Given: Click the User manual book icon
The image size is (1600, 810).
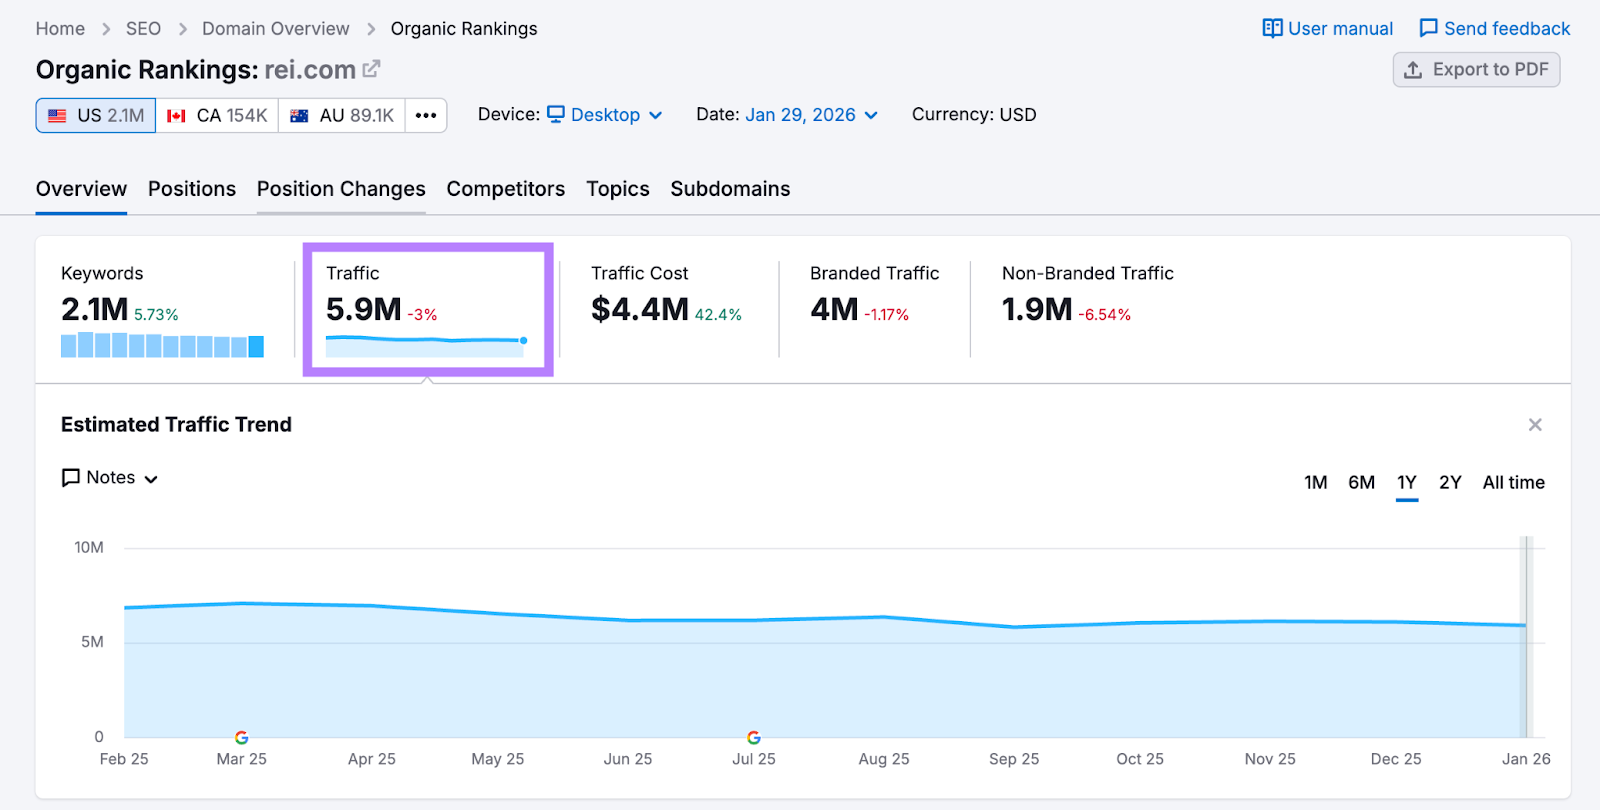Looking at the screenshot, I should 1272,29.
